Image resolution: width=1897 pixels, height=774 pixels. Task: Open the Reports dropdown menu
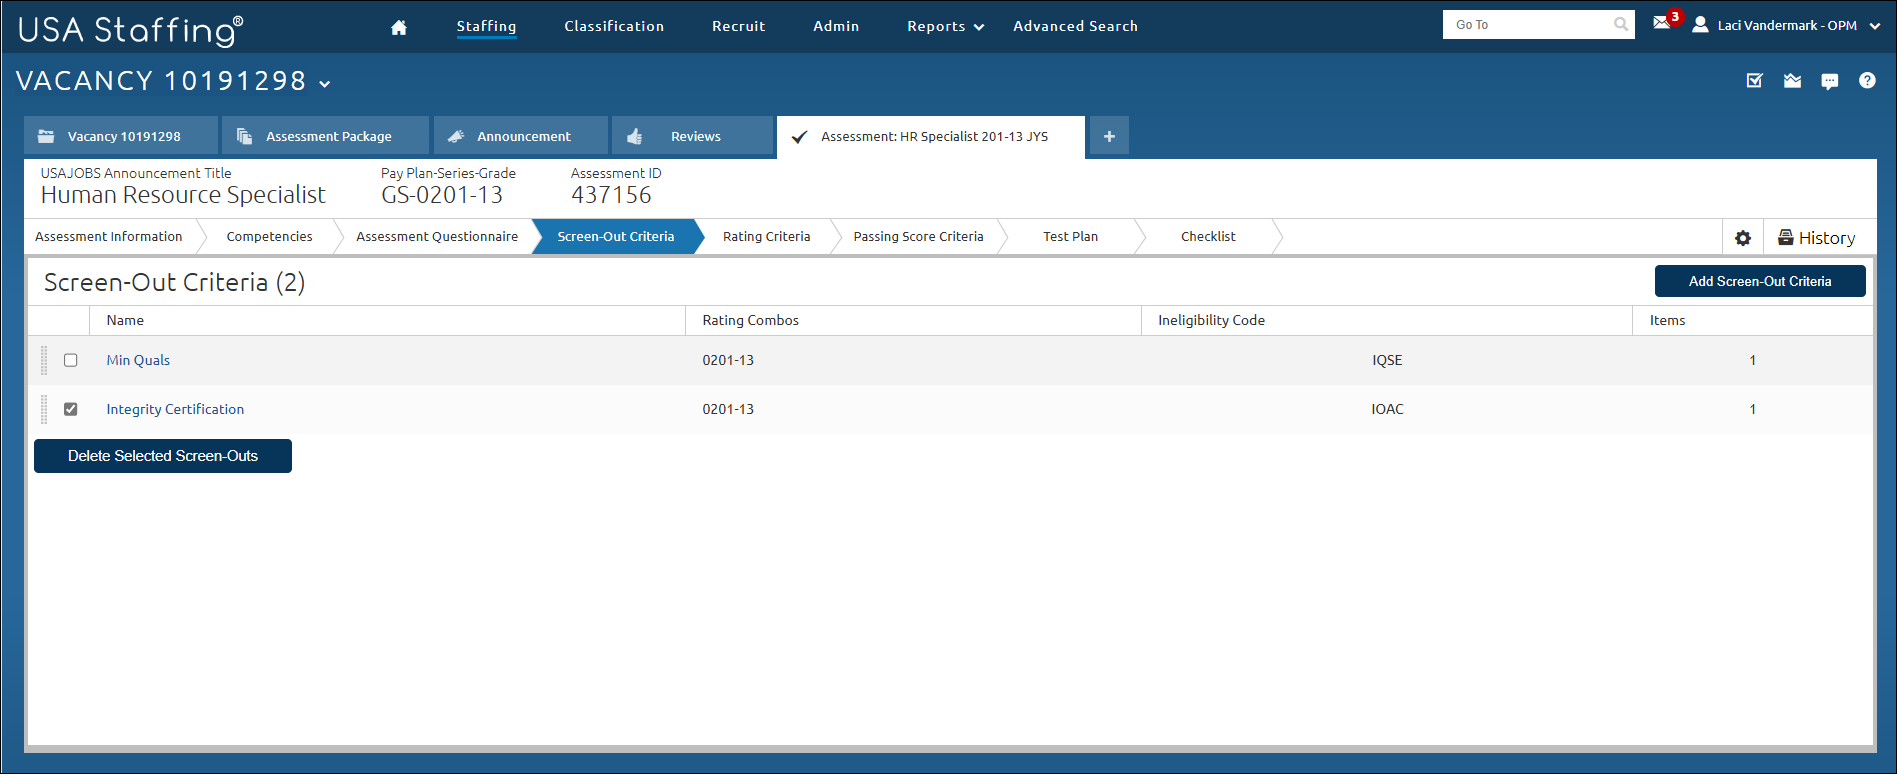[945, 27]
